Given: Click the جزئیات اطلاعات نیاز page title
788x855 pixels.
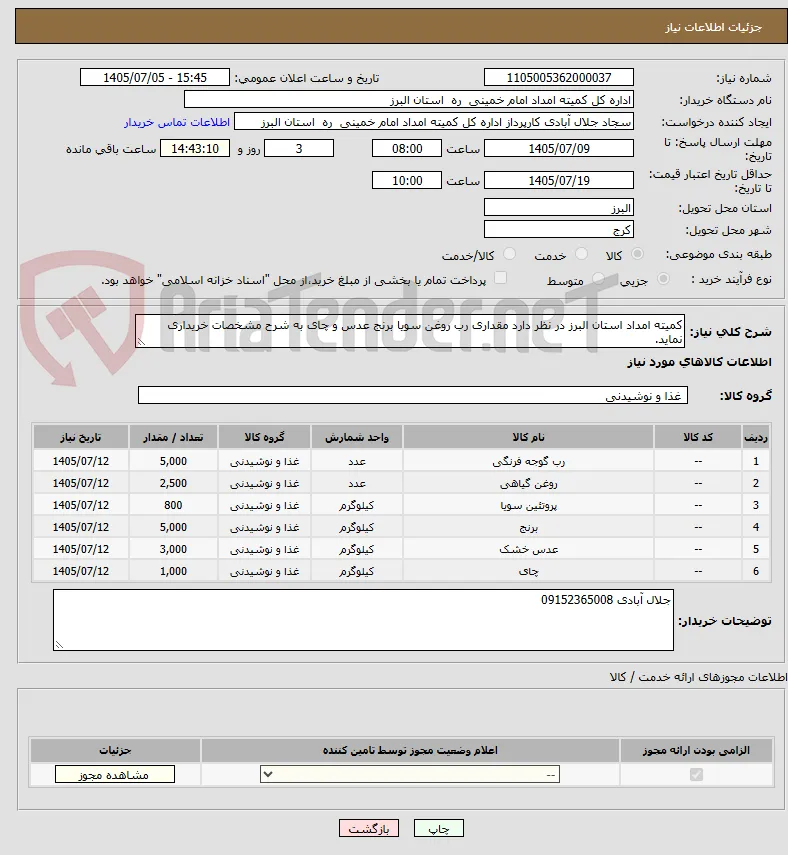Looking at the screenshot, I should [713, 27].
